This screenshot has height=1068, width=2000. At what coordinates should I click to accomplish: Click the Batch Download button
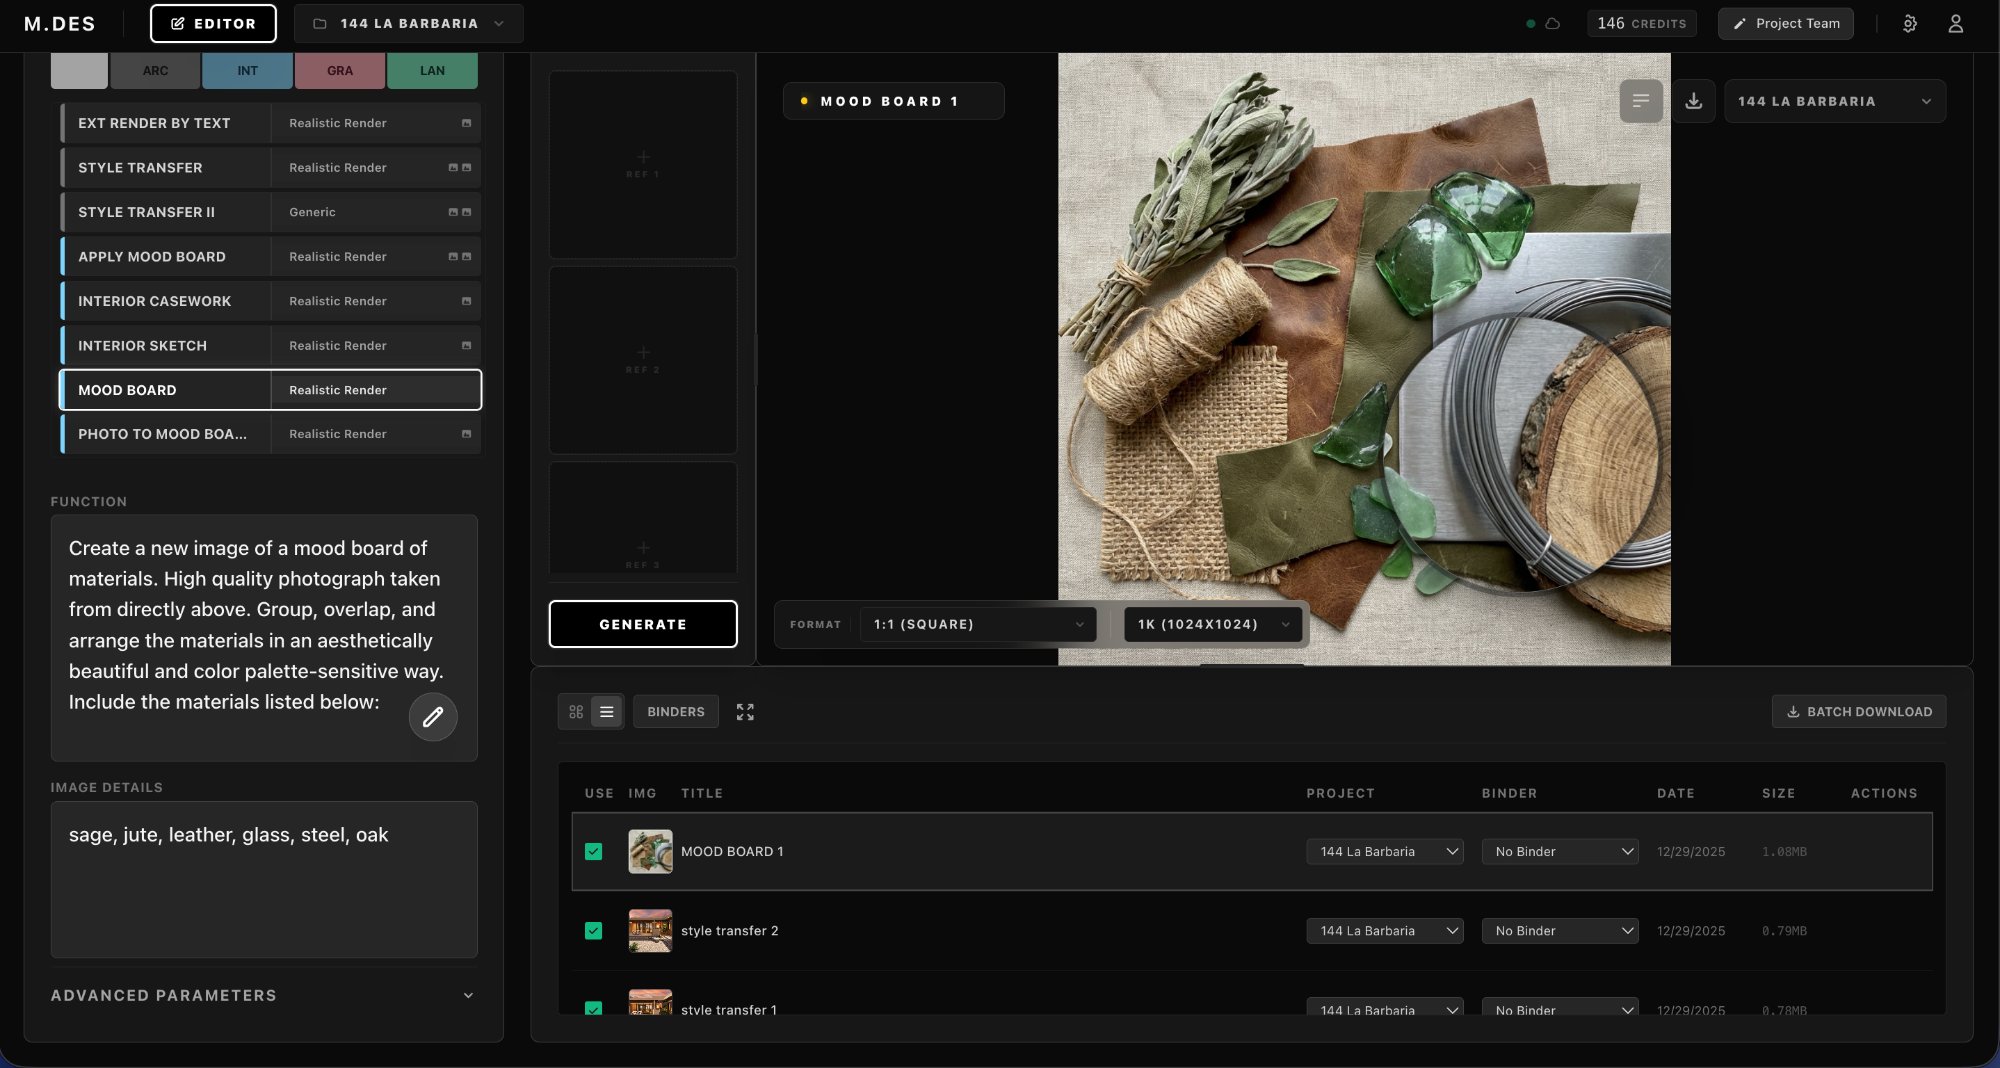1859,712
